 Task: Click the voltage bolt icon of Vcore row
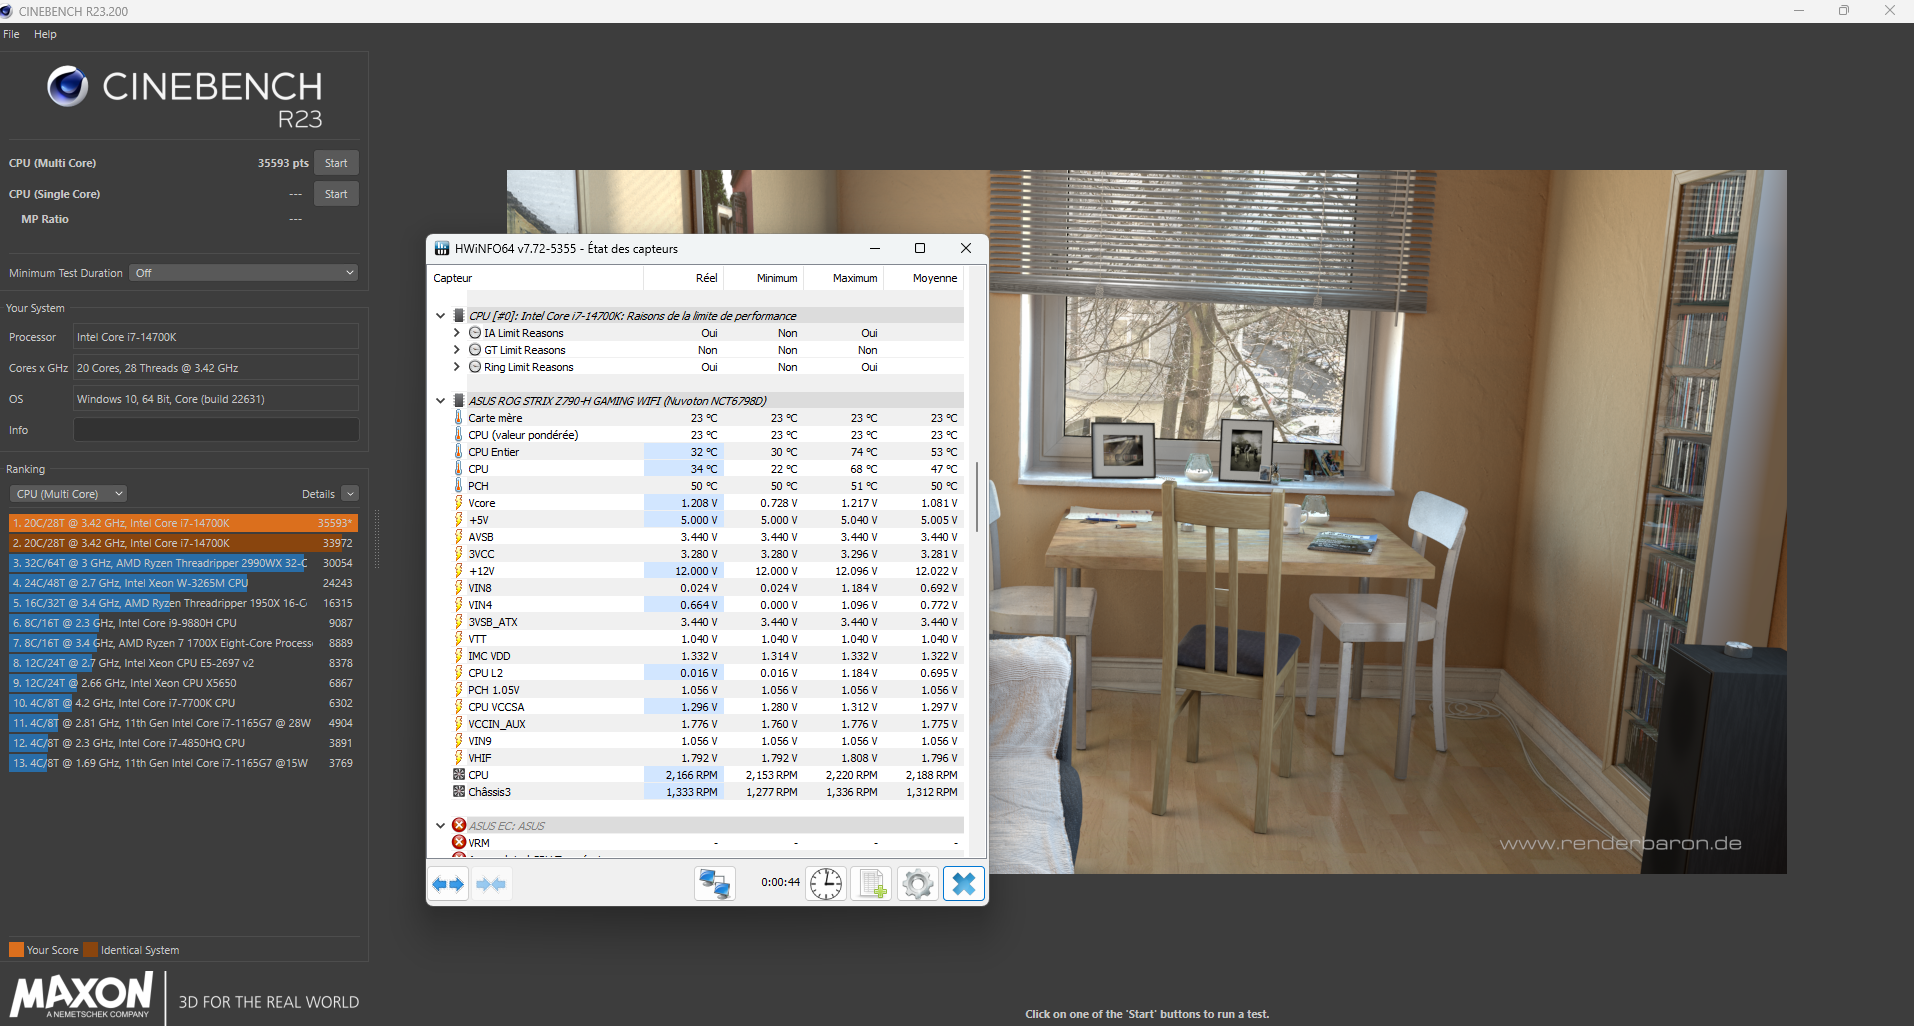[x=459, y=503]
